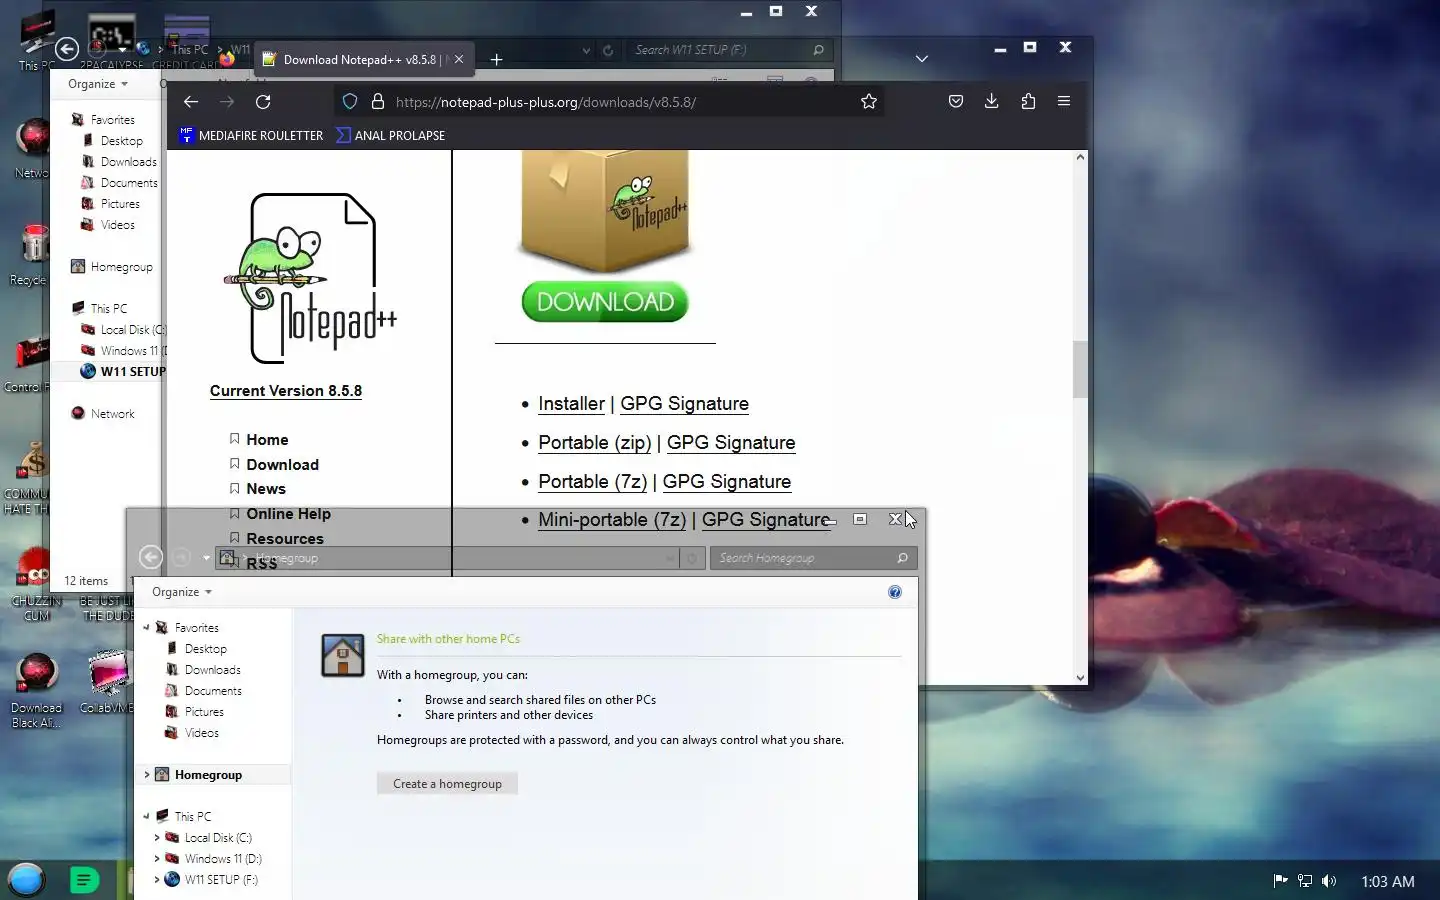Show tracking protection shield details
1440x900 pixels.
click(350, 102)
